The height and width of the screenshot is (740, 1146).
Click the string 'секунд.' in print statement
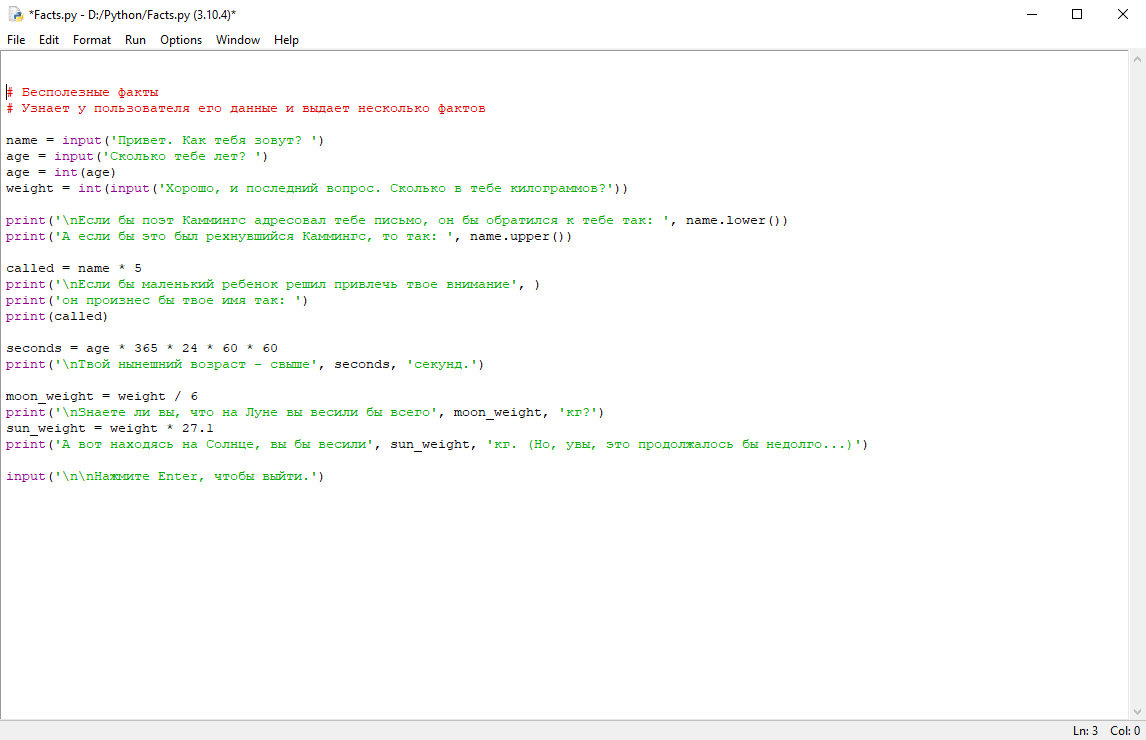(441, 364)
